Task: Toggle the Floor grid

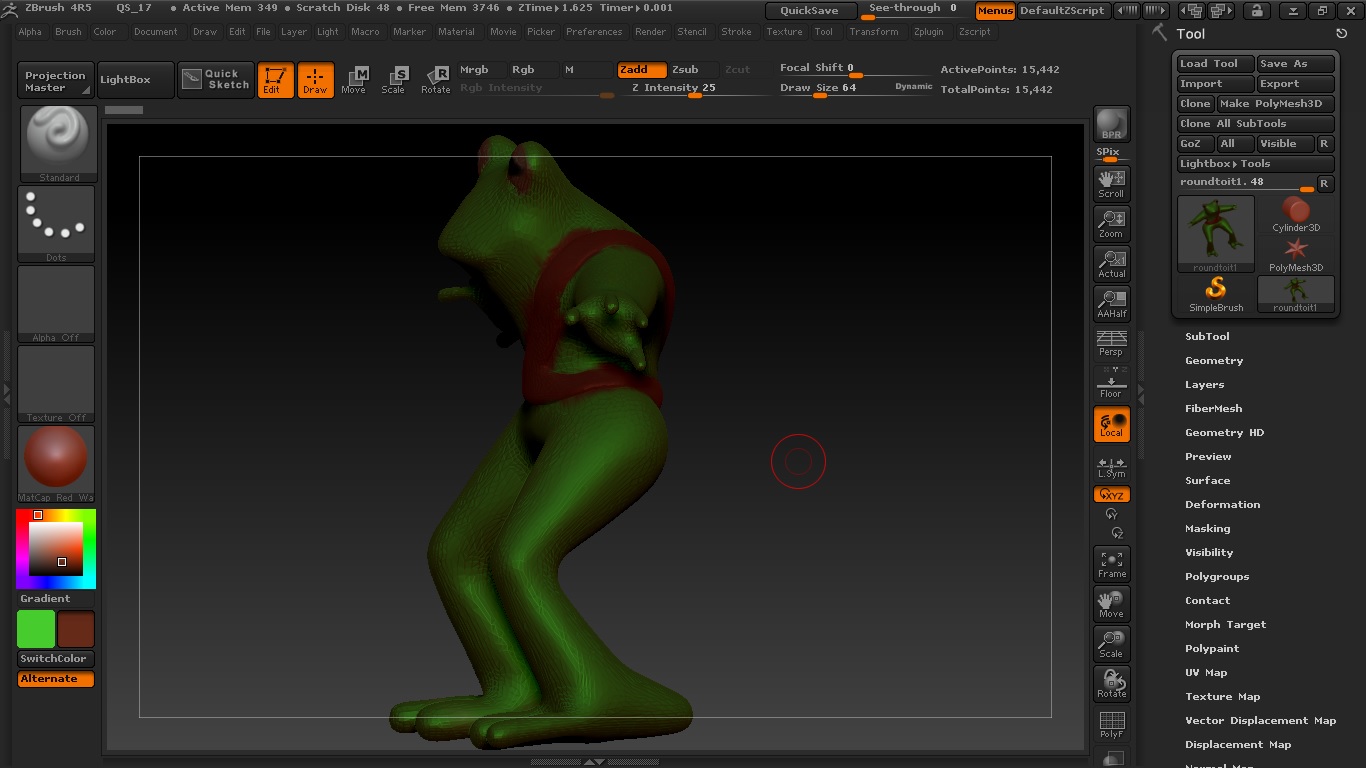Action: (1111, 383)
